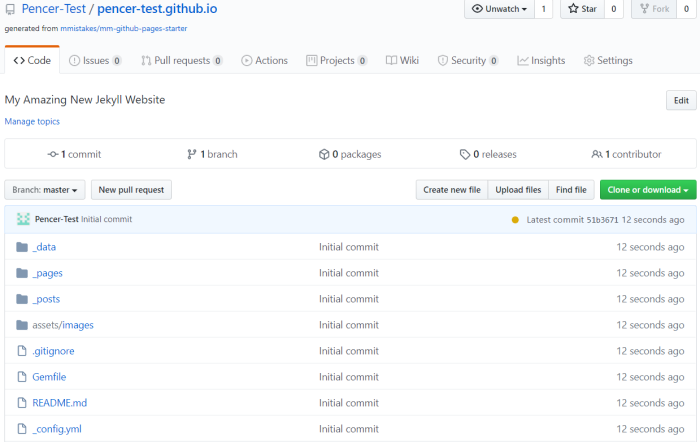
Task: Click the Projects board icon
Action: coord(312,60)
